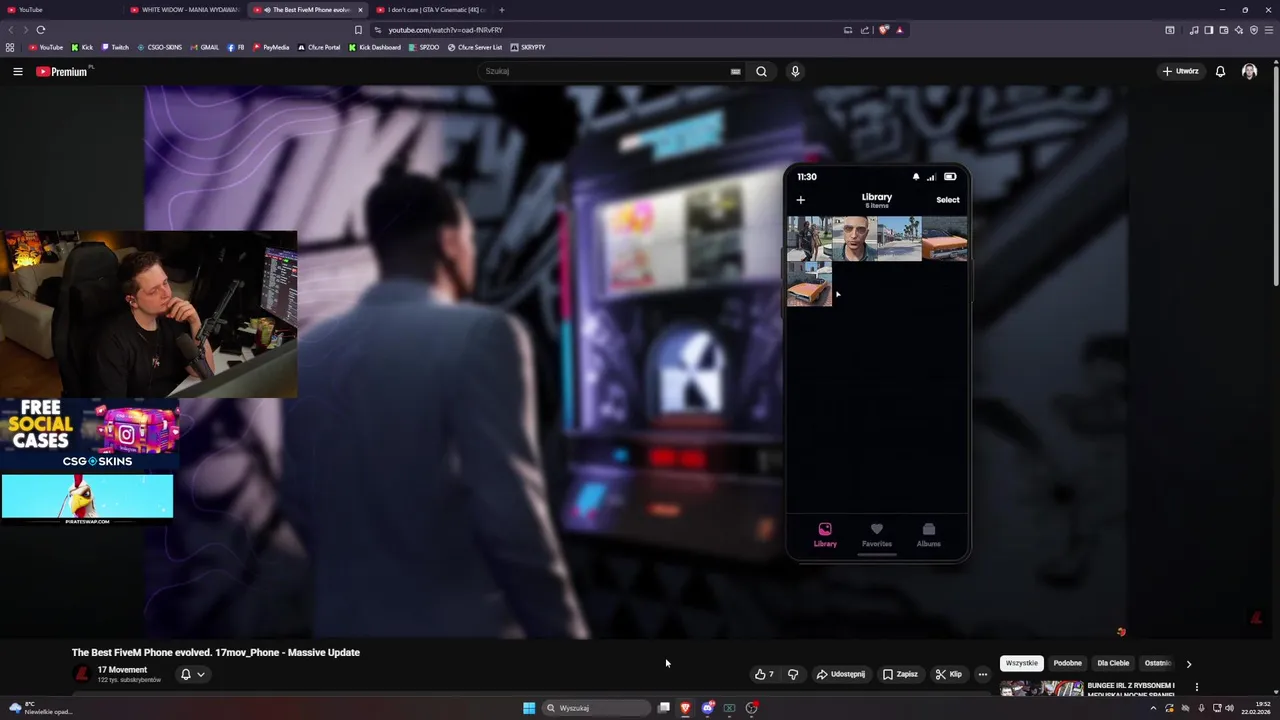This screenshot has height=720, width=1280.
Task: Go to YouTube Premium home via logo
Action: point(62,71)
